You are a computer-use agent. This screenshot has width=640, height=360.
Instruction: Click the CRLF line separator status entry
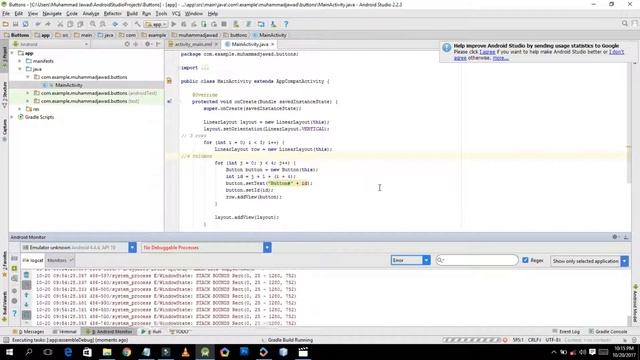pyautogui.click(x=534, y=340)
